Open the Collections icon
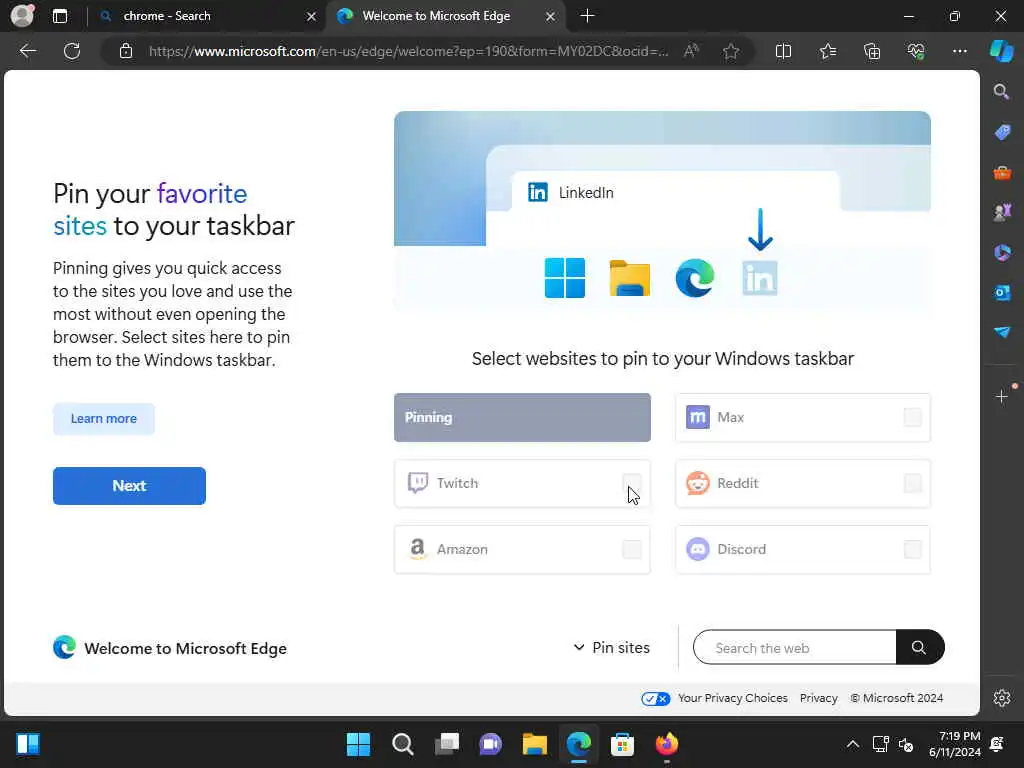The image size is (1024, 768). 872,51
